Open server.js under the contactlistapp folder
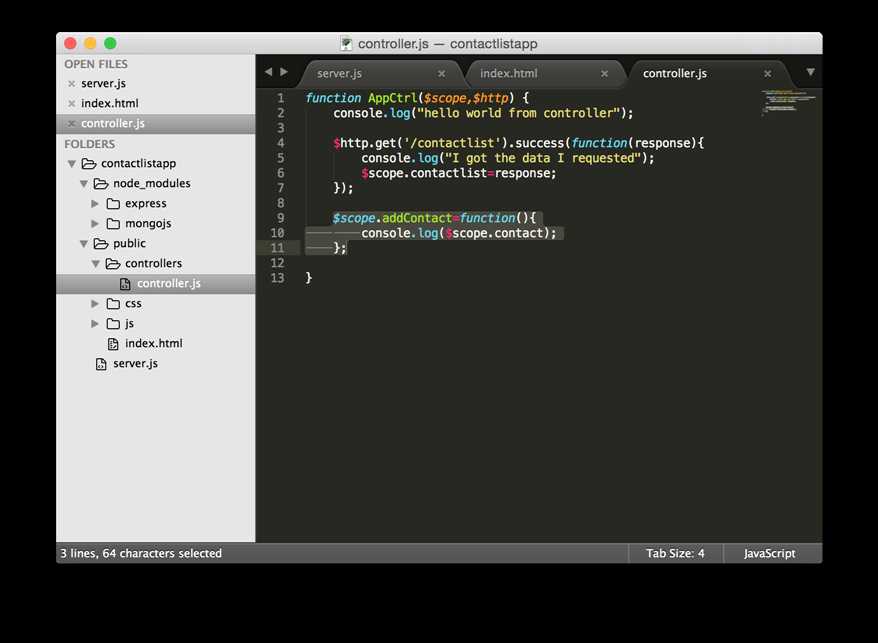Viewport: 878px width, 643px height. point(136,364)
